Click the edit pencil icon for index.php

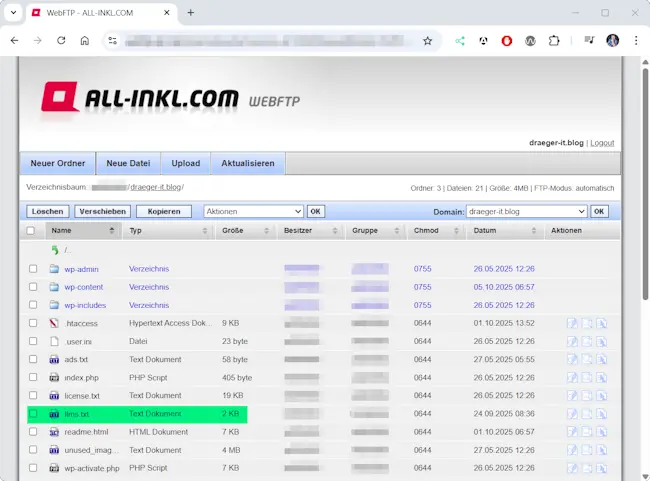[572, 377]
